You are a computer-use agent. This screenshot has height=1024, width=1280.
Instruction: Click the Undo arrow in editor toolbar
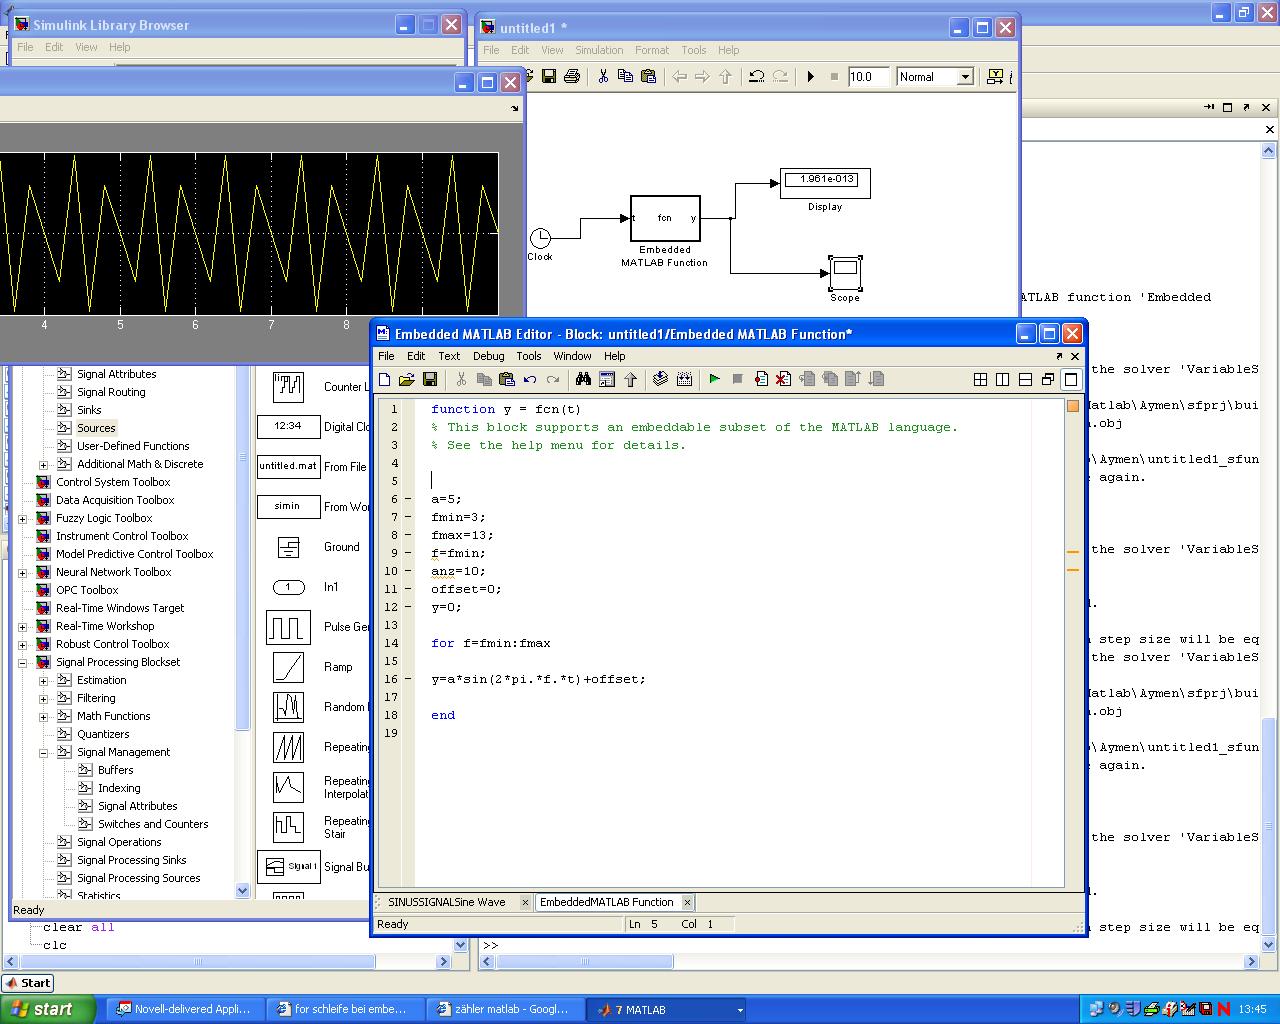coord(530,379)
